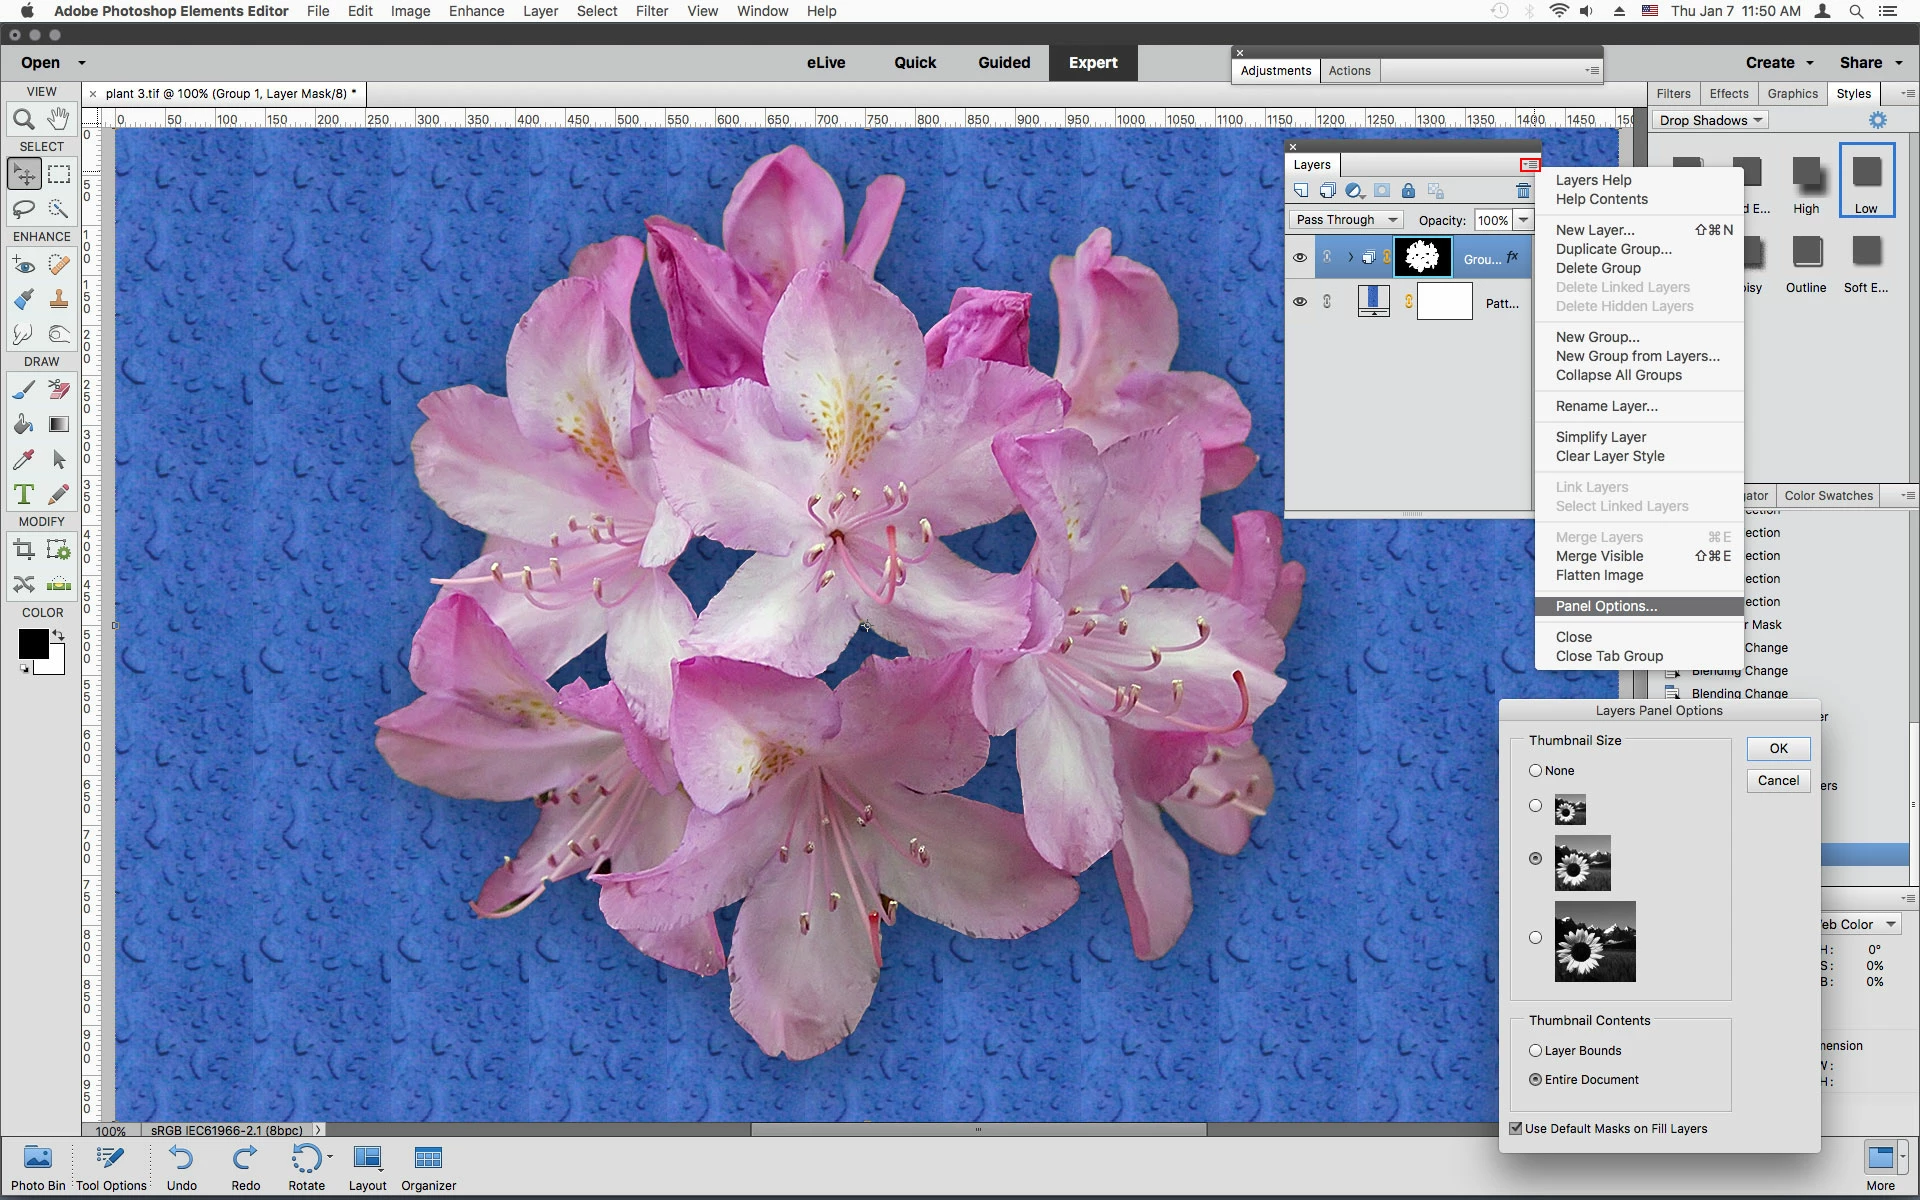Screen dimensions: 1920x1200
Task: Open the Drop Shadows style dropdown
Action: click(x=1711, y=120)
